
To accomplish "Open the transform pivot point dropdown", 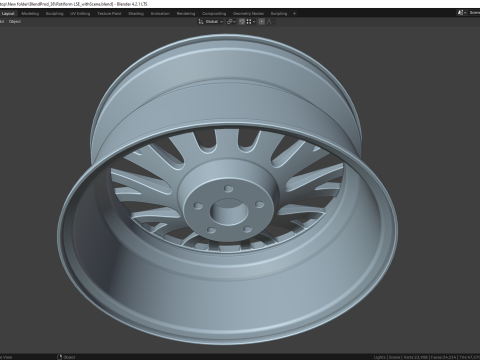I will tap(231, 22).
